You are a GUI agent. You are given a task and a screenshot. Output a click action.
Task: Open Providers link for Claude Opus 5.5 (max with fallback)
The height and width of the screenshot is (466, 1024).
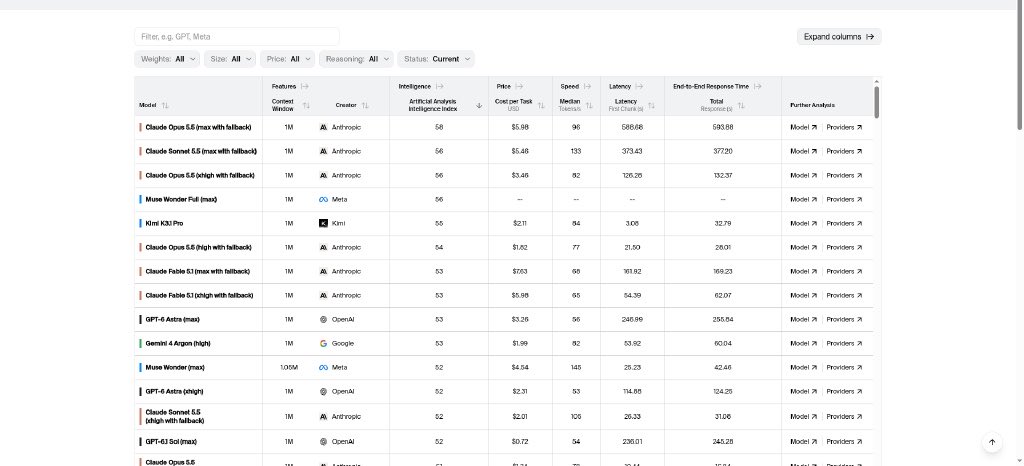click(x=844, y=127)
